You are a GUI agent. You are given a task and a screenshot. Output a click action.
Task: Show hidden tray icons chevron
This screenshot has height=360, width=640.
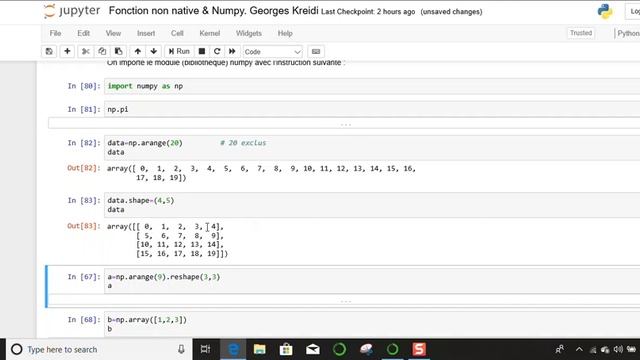(579, 349)
